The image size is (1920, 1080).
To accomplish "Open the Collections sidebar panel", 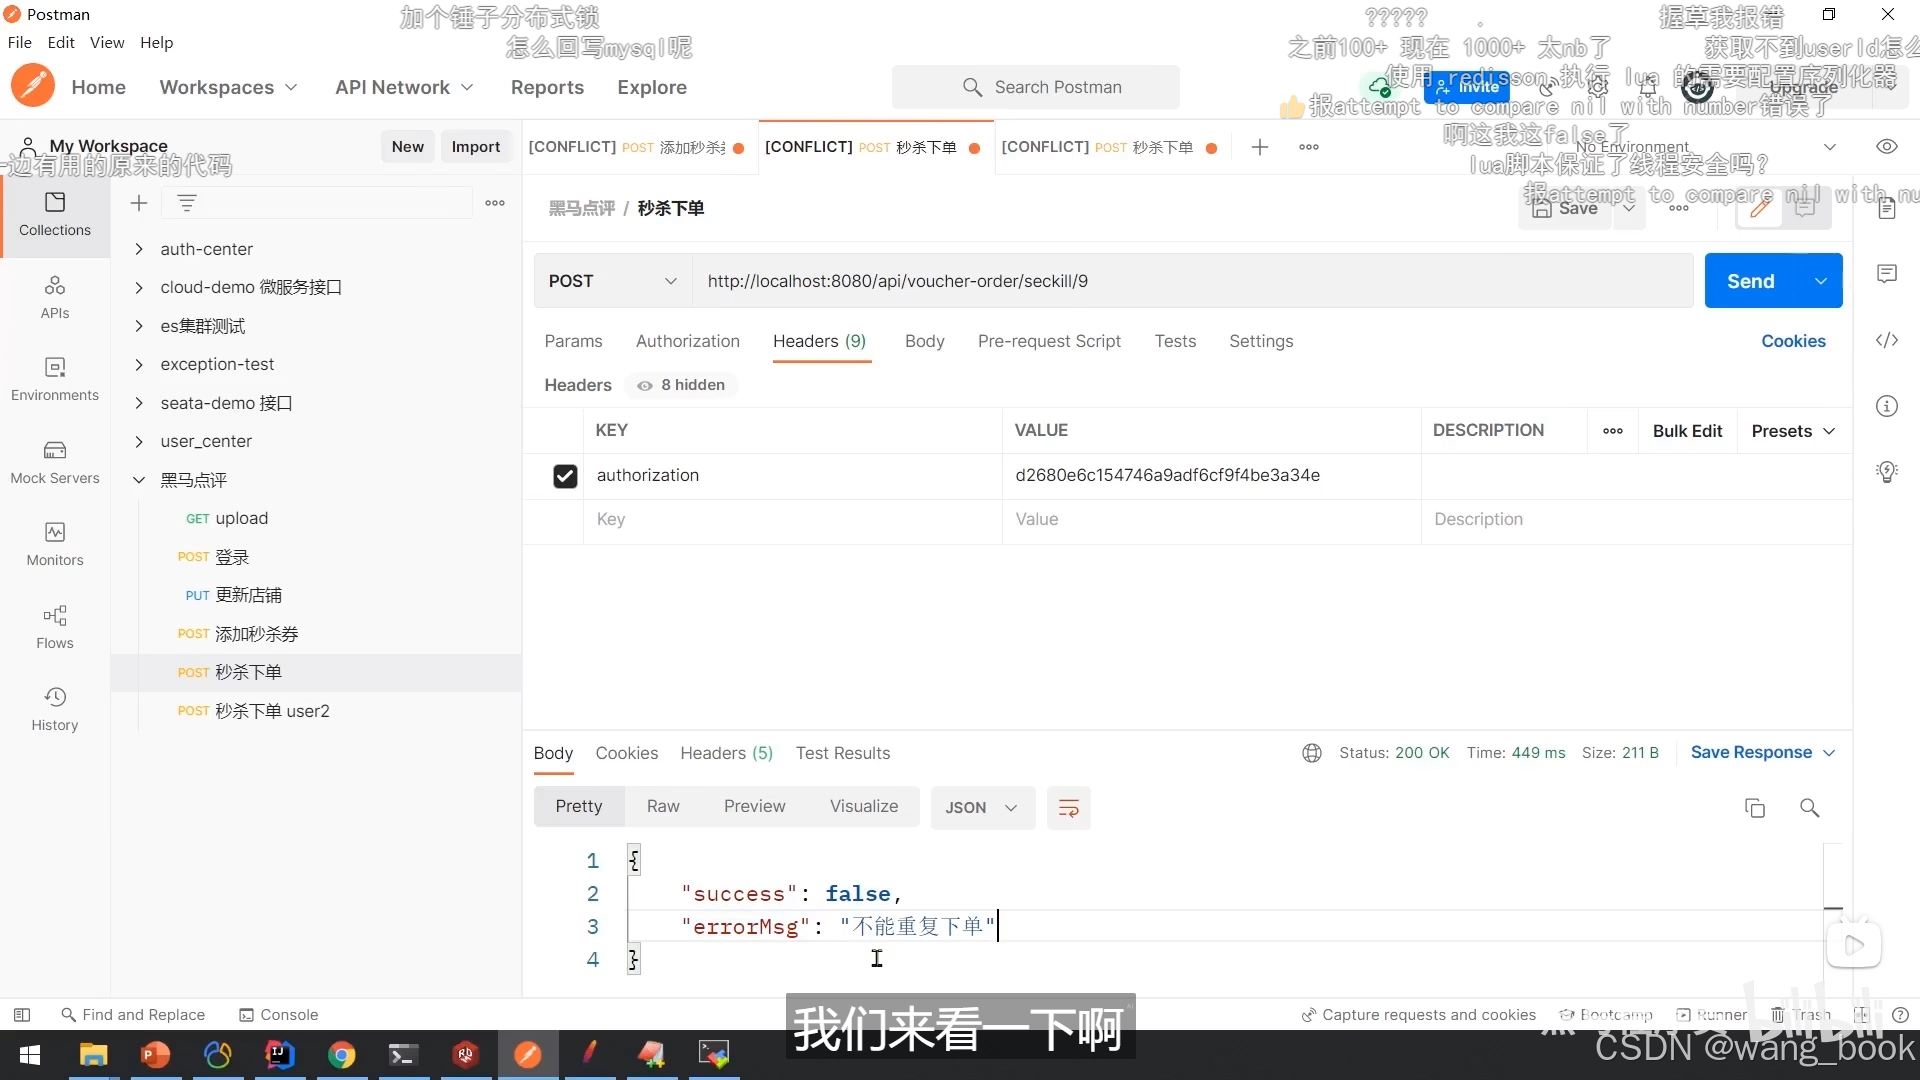I will pyautogui.click(x=55, y=215).
